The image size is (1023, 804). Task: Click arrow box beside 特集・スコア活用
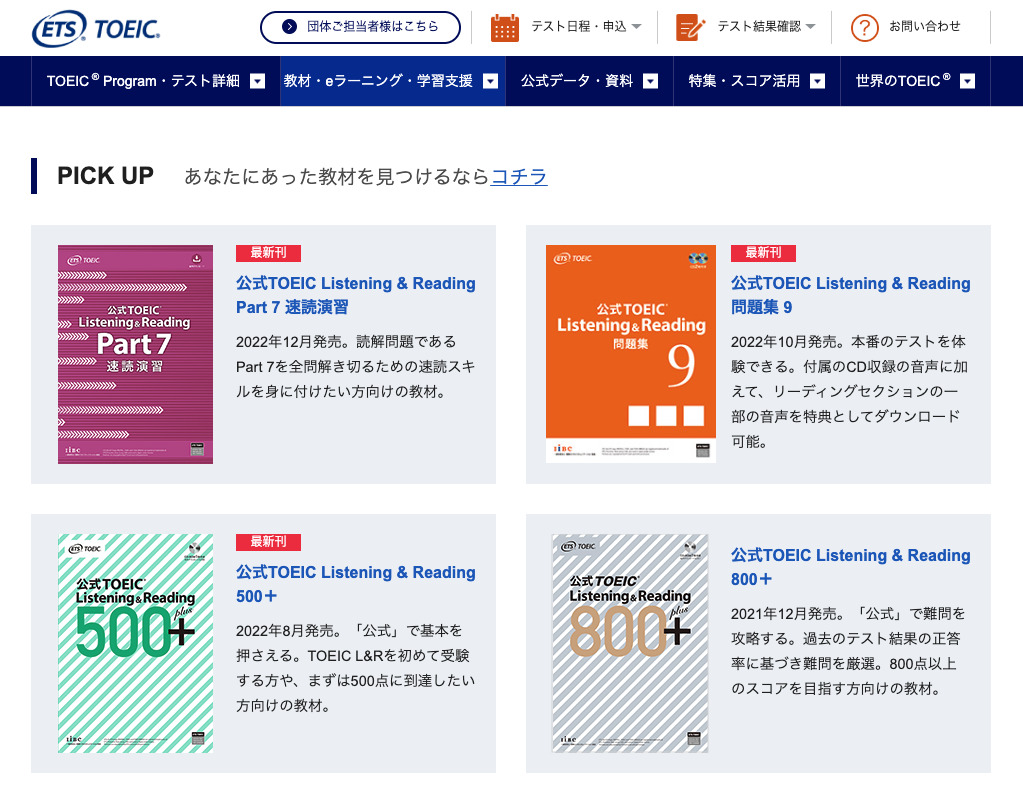817,81
